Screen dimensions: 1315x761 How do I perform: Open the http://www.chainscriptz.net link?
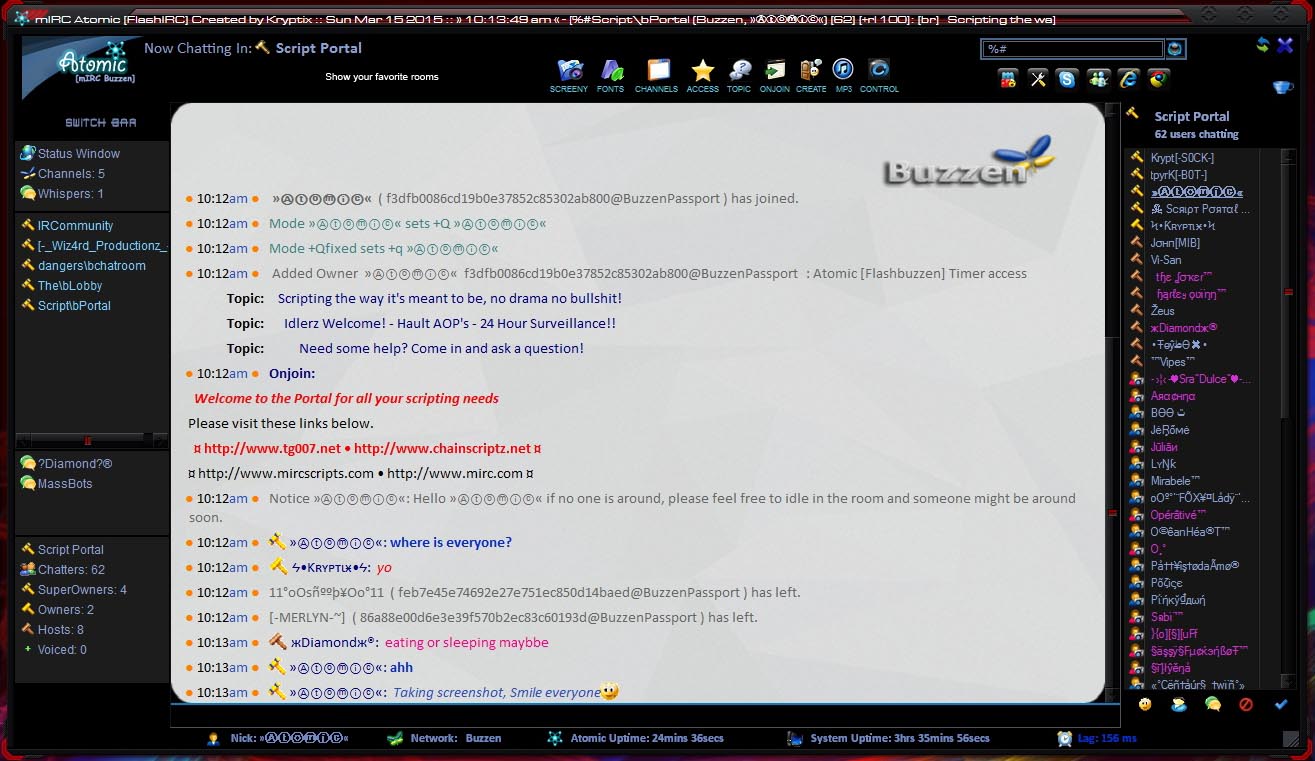442,449
